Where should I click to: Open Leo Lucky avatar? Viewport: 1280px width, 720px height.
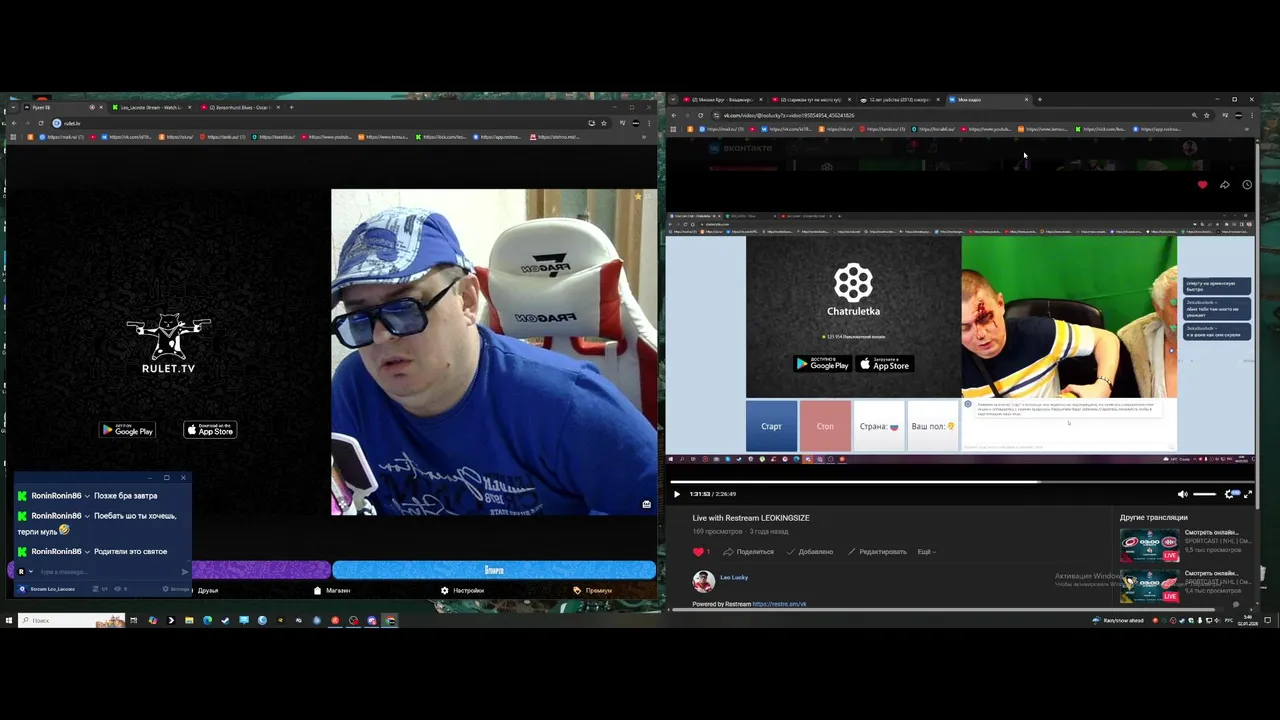click(x=703, y=581)
